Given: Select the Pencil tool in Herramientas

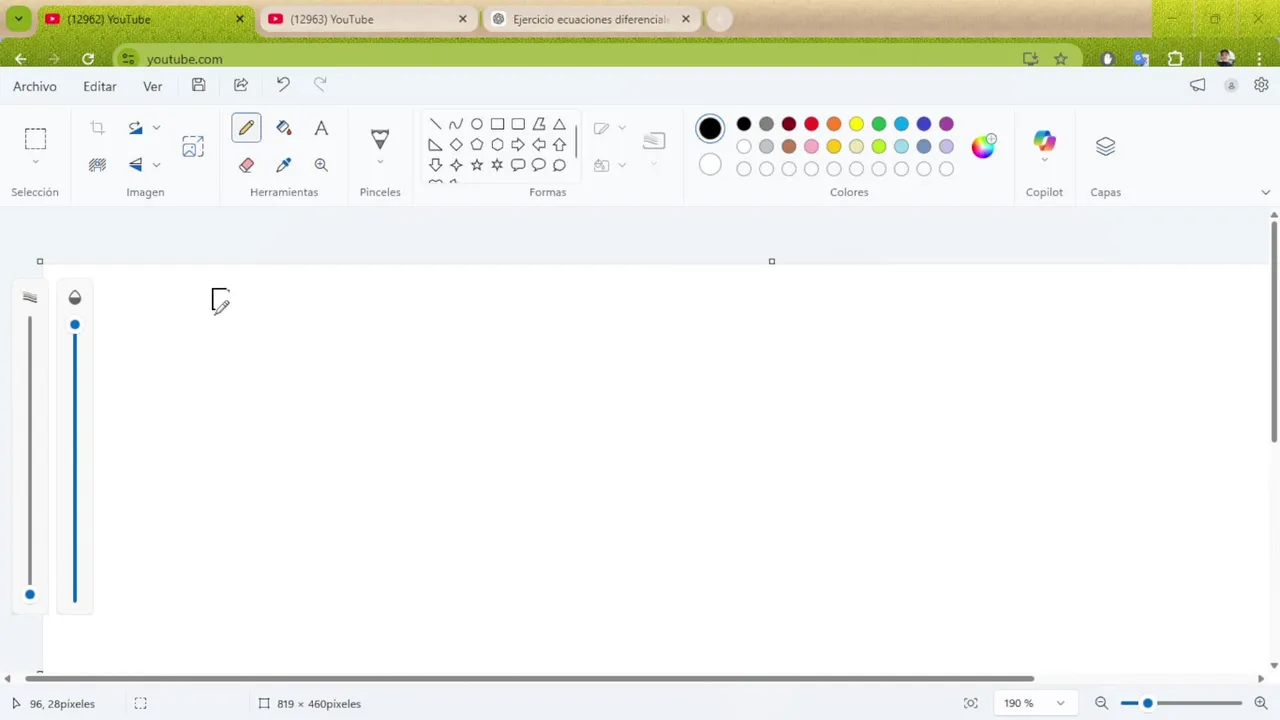Looking at the screenshot, I should tap(246, 128).
